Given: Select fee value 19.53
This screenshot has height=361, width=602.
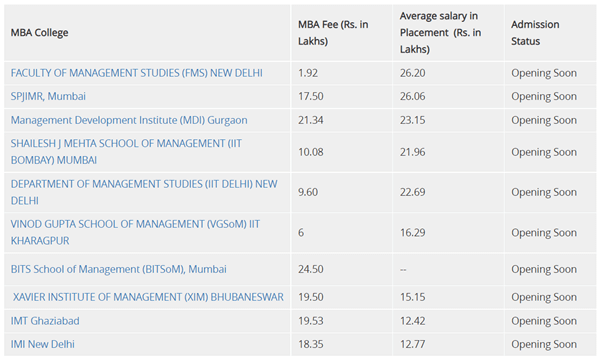Looking at the screenshot, I should click(x=311, y=321).
